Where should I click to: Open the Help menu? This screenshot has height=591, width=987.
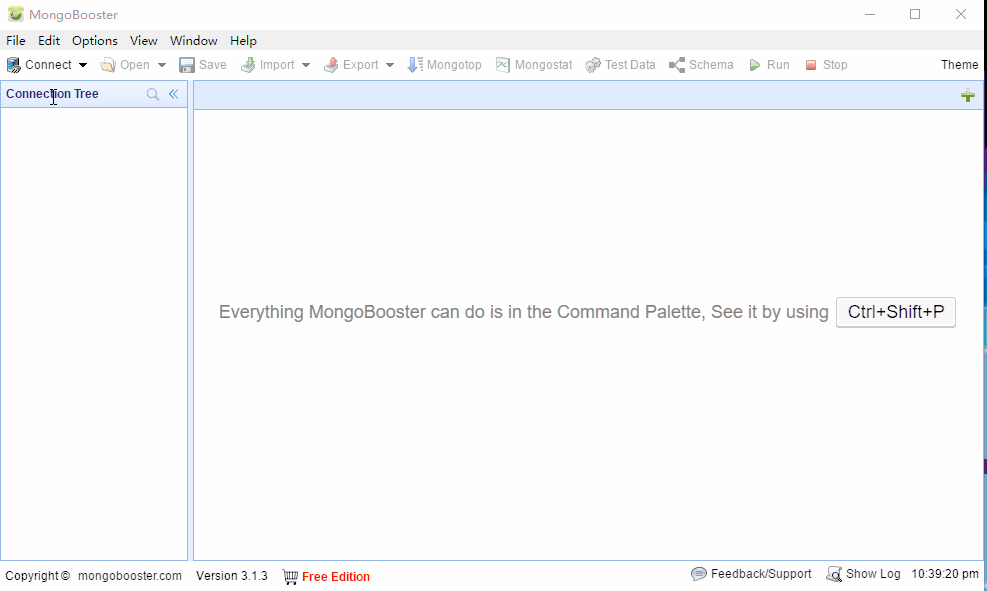click(243, 40)
